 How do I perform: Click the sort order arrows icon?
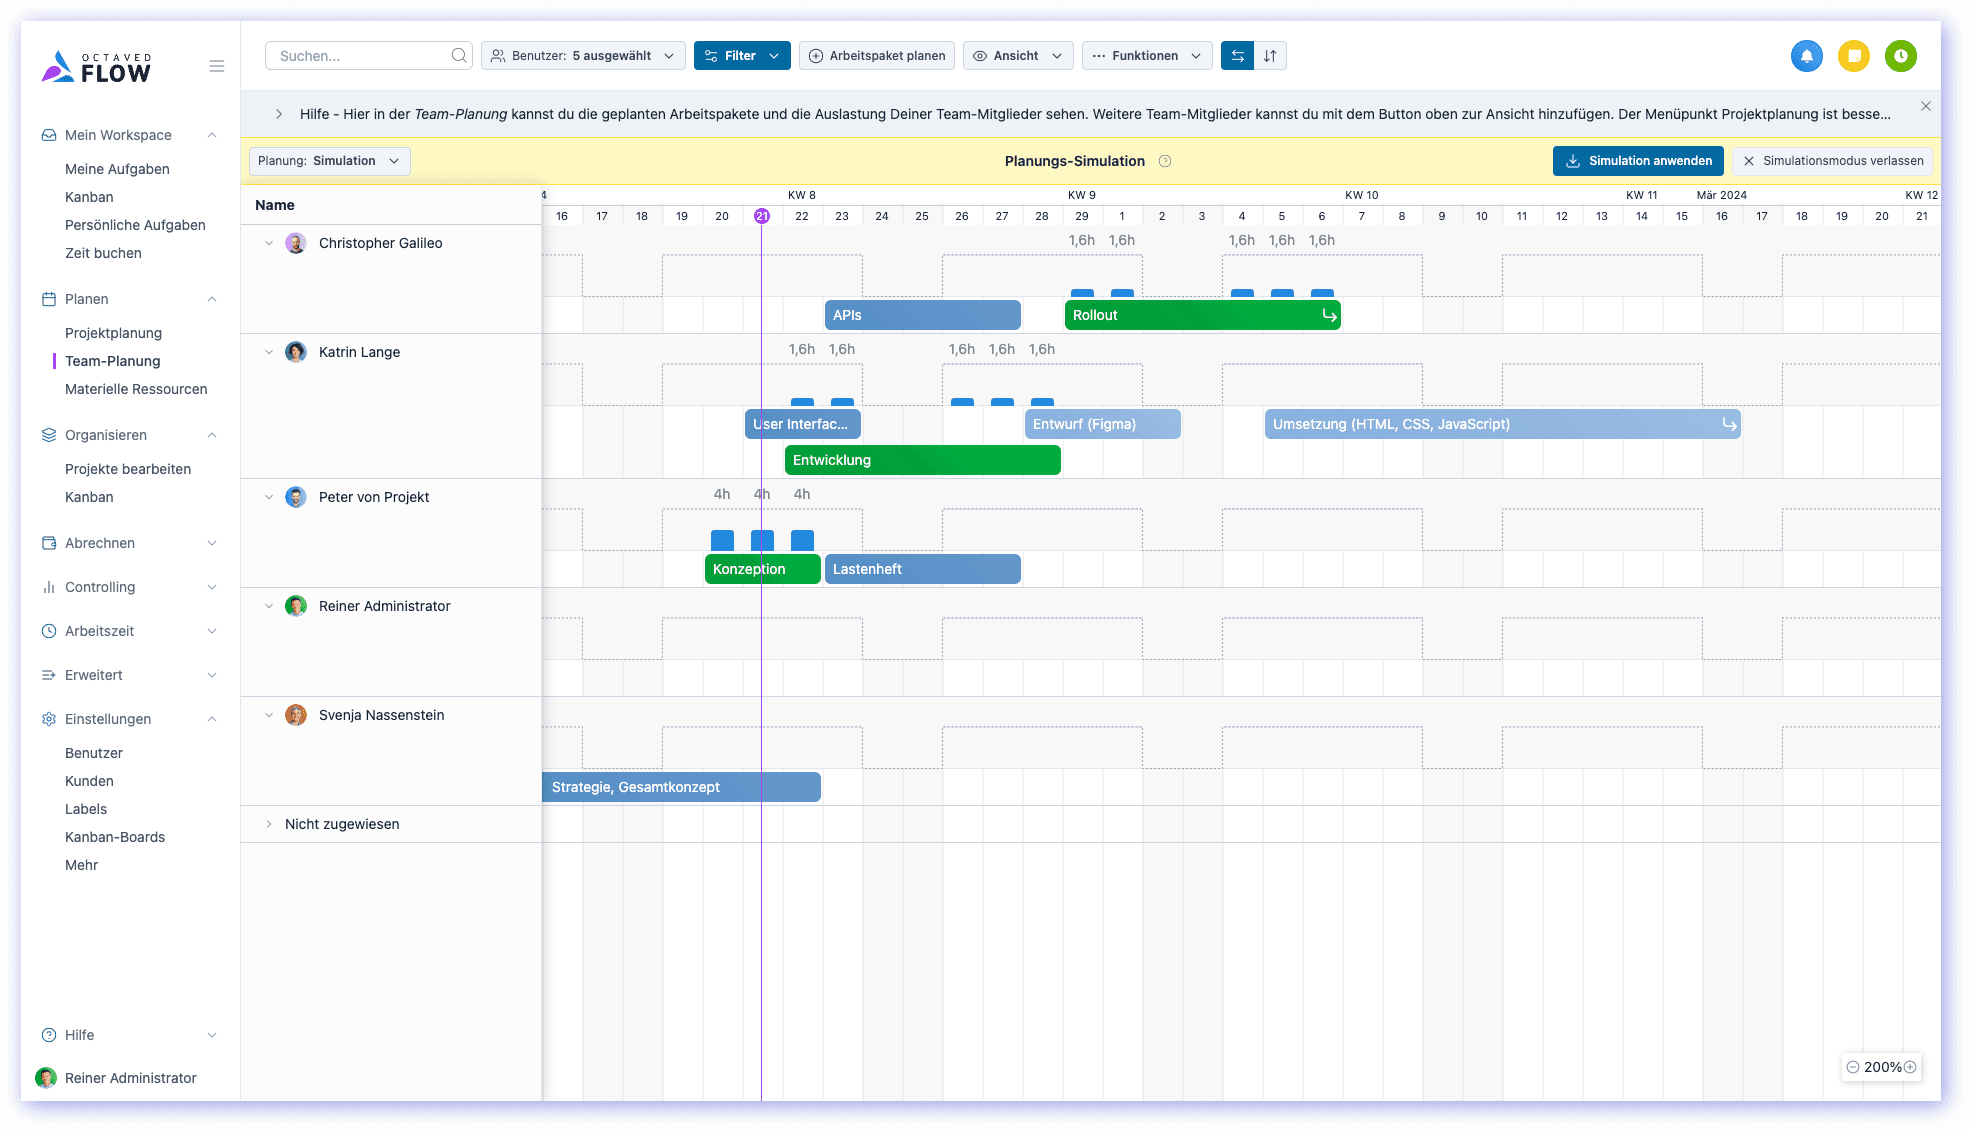pos(1270,56)
